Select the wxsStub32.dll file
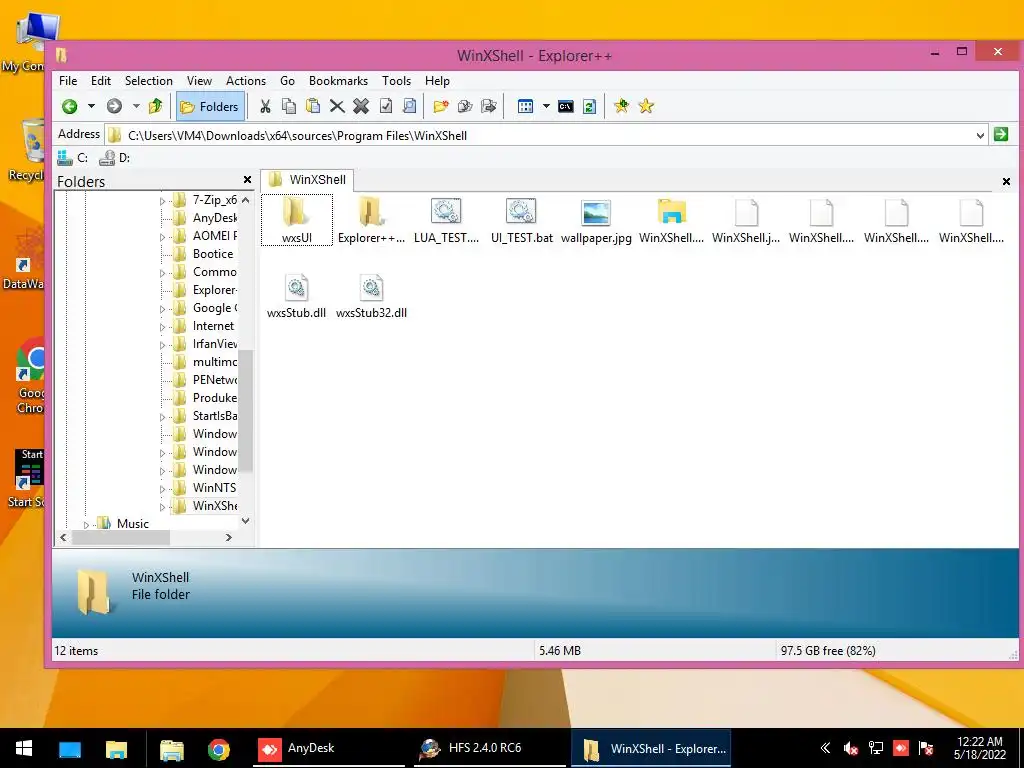Image resolution: width=1024 pixels, height=768 pixels. click(x=371, y=296)
